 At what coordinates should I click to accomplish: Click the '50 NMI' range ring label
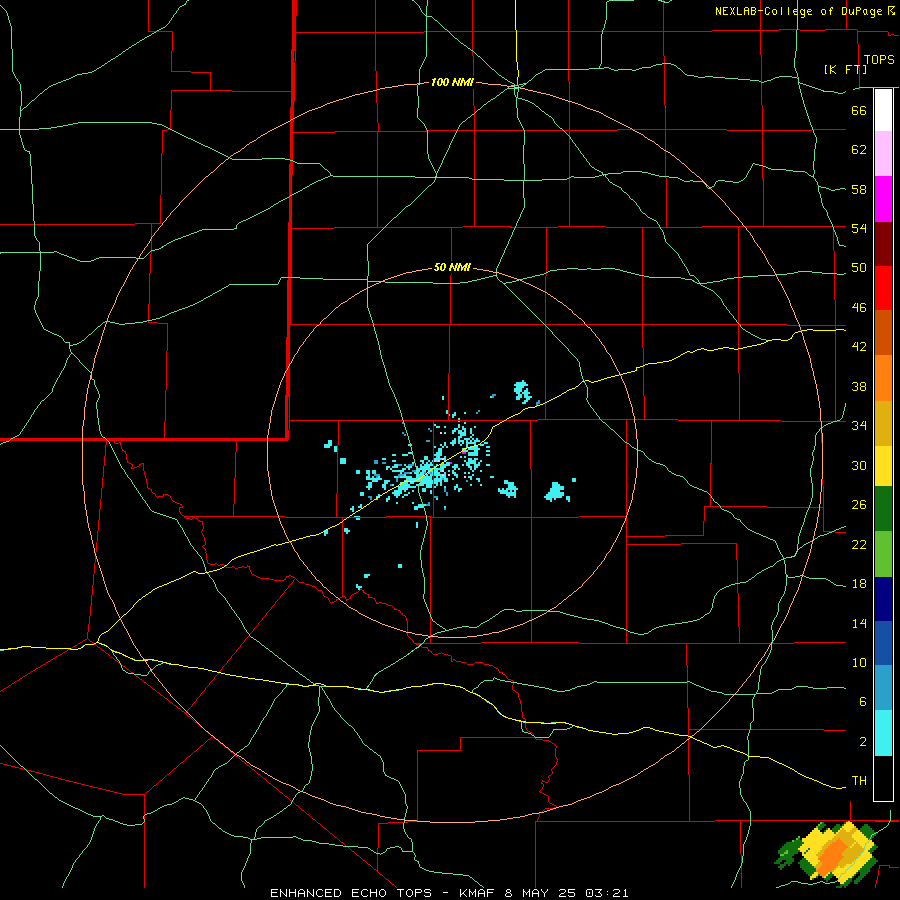point(452,267)
